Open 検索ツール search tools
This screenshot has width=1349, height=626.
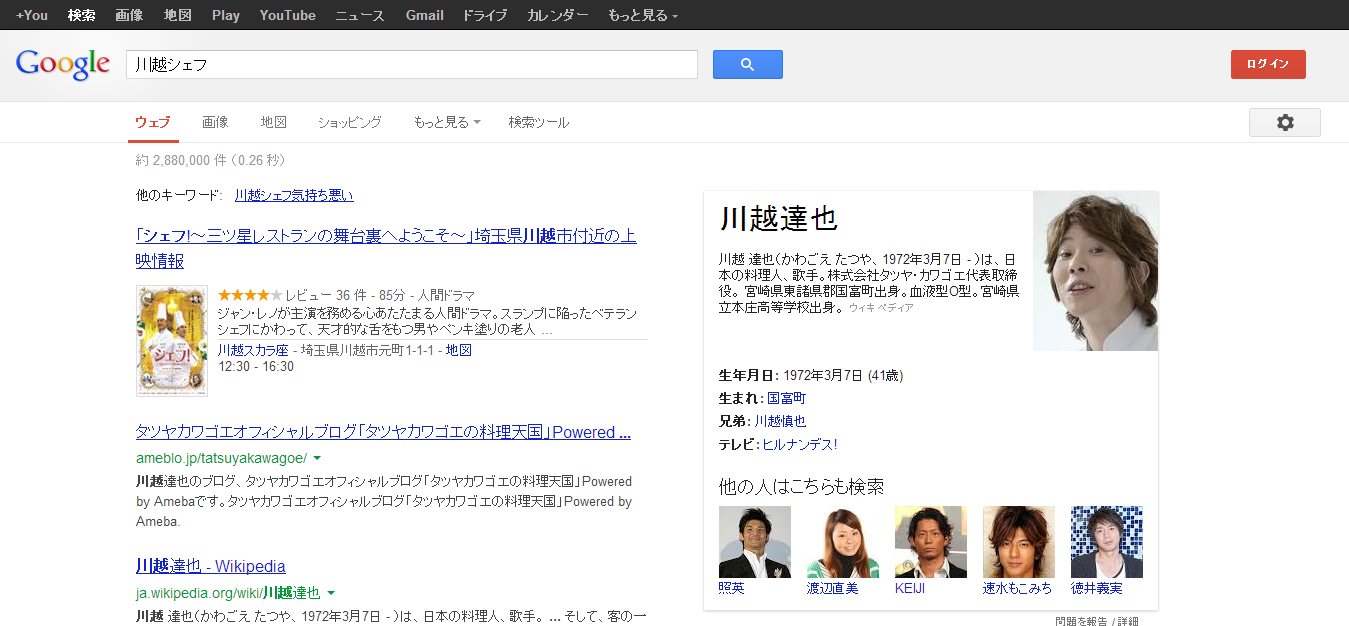coord(538,122)
